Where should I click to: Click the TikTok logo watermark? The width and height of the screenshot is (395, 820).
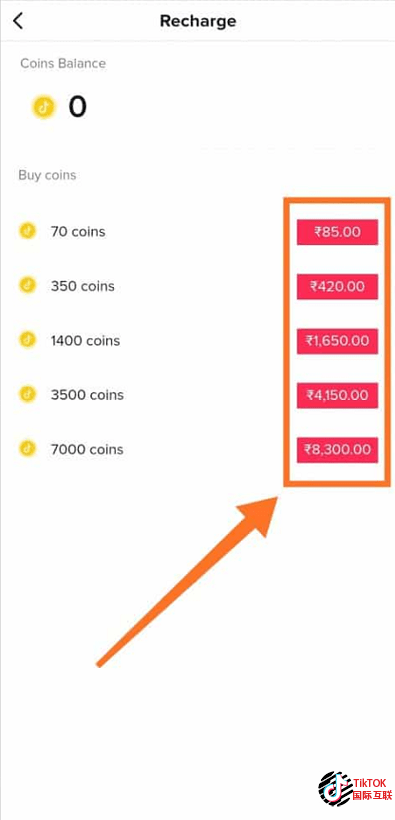(355, 786)
